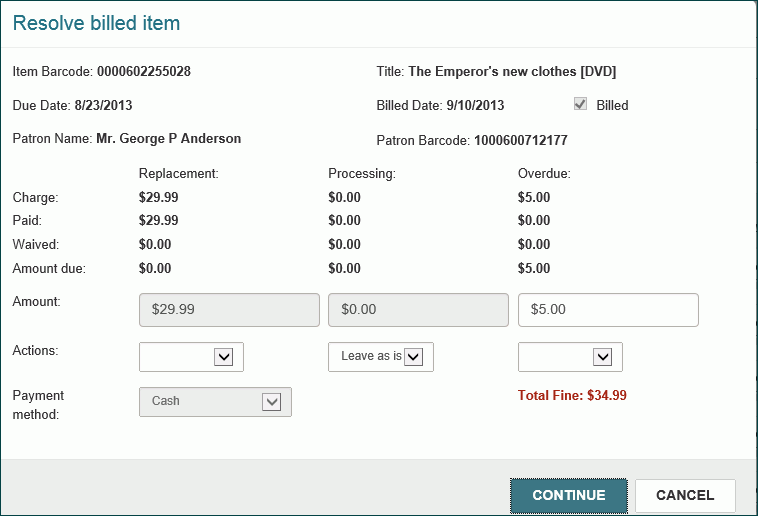The width and height of the screenshot is (758, 516).
Task: Click the Resolve billed item heading
Action: 97,22
